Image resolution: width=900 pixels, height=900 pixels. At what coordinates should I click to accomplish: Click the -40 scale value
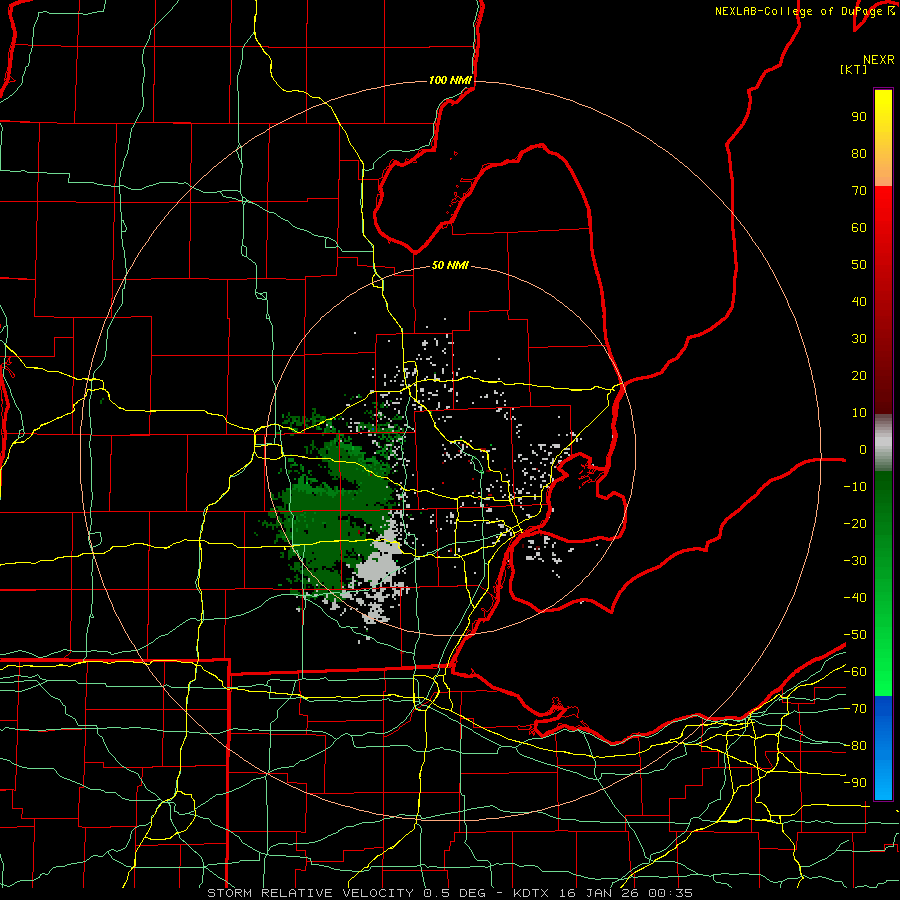855,598
